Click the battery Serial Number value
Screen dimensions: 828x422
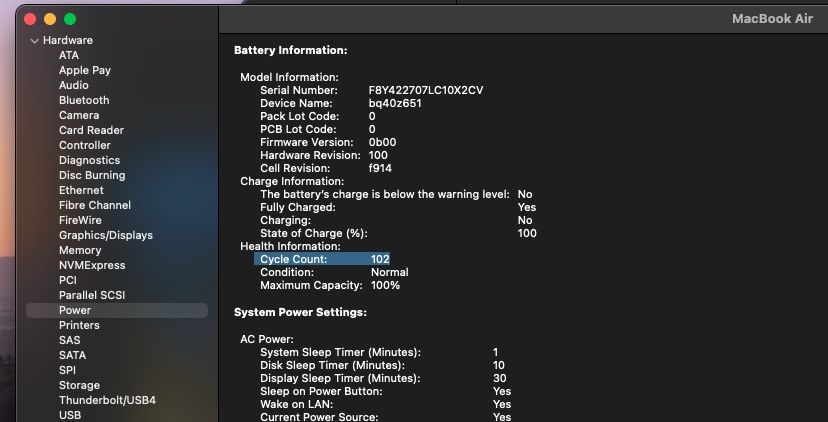tap(425, 90)
